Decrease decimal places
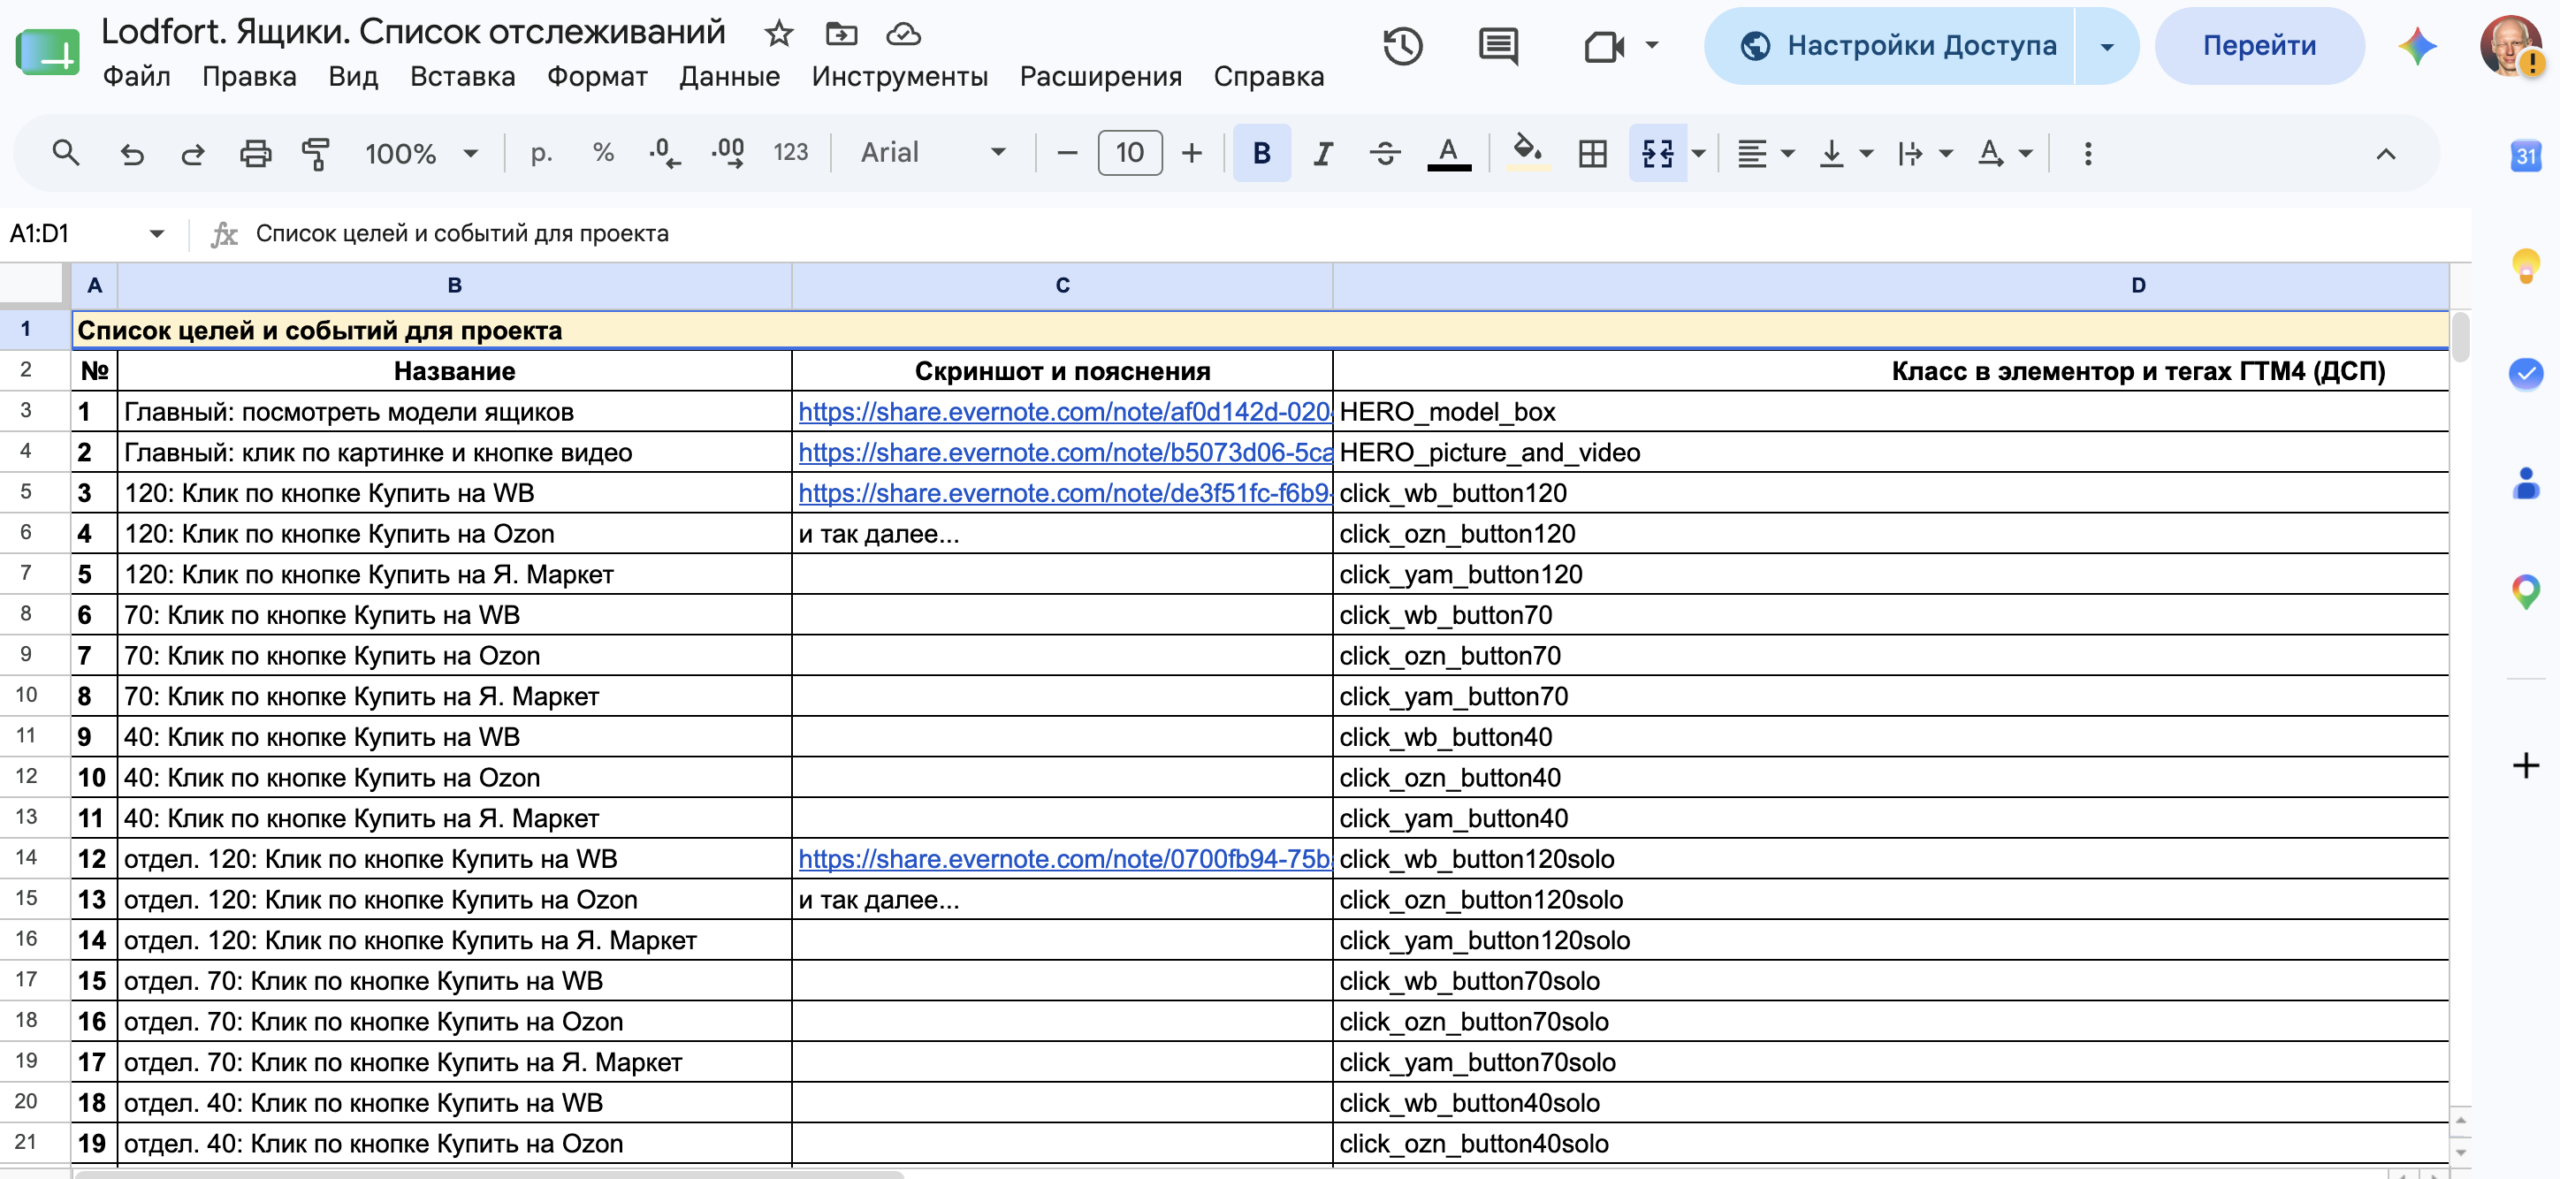The width and height of the screenshot is (2560, 1179). pyautogui.click(x=665, y=153)
